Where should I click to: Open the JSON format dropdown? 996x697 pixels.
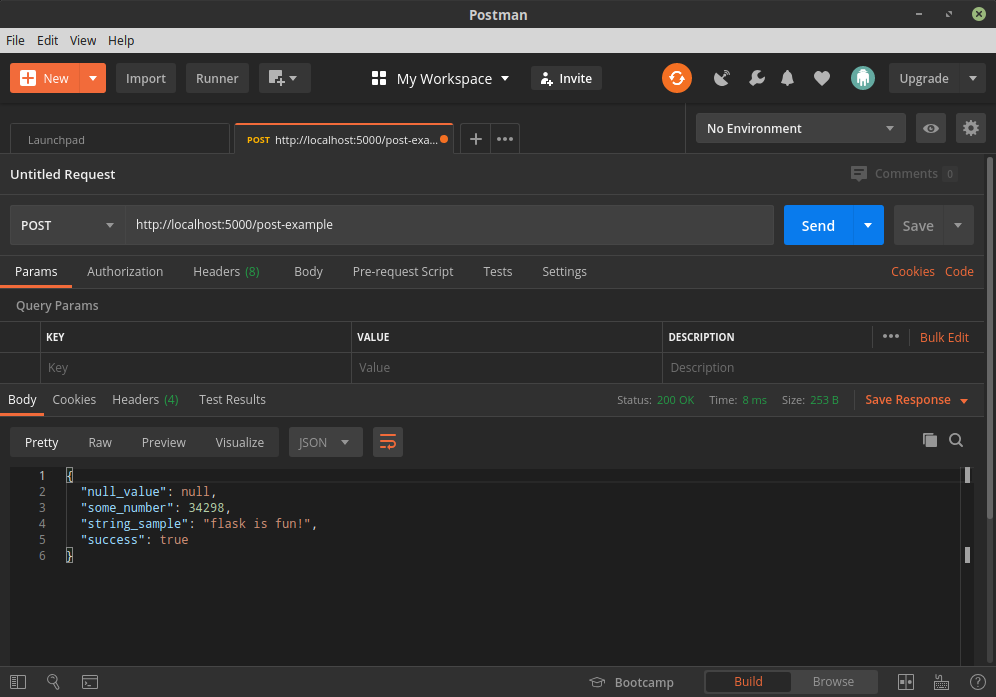325,442
